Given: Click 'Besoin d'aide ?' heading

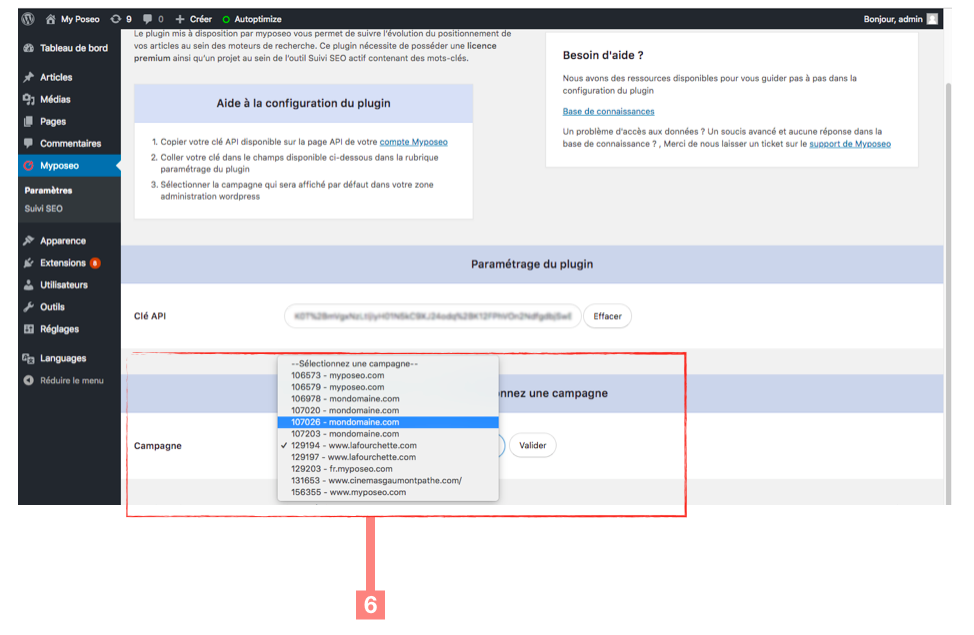Looking at the screenshot, I should pos(603,55).
